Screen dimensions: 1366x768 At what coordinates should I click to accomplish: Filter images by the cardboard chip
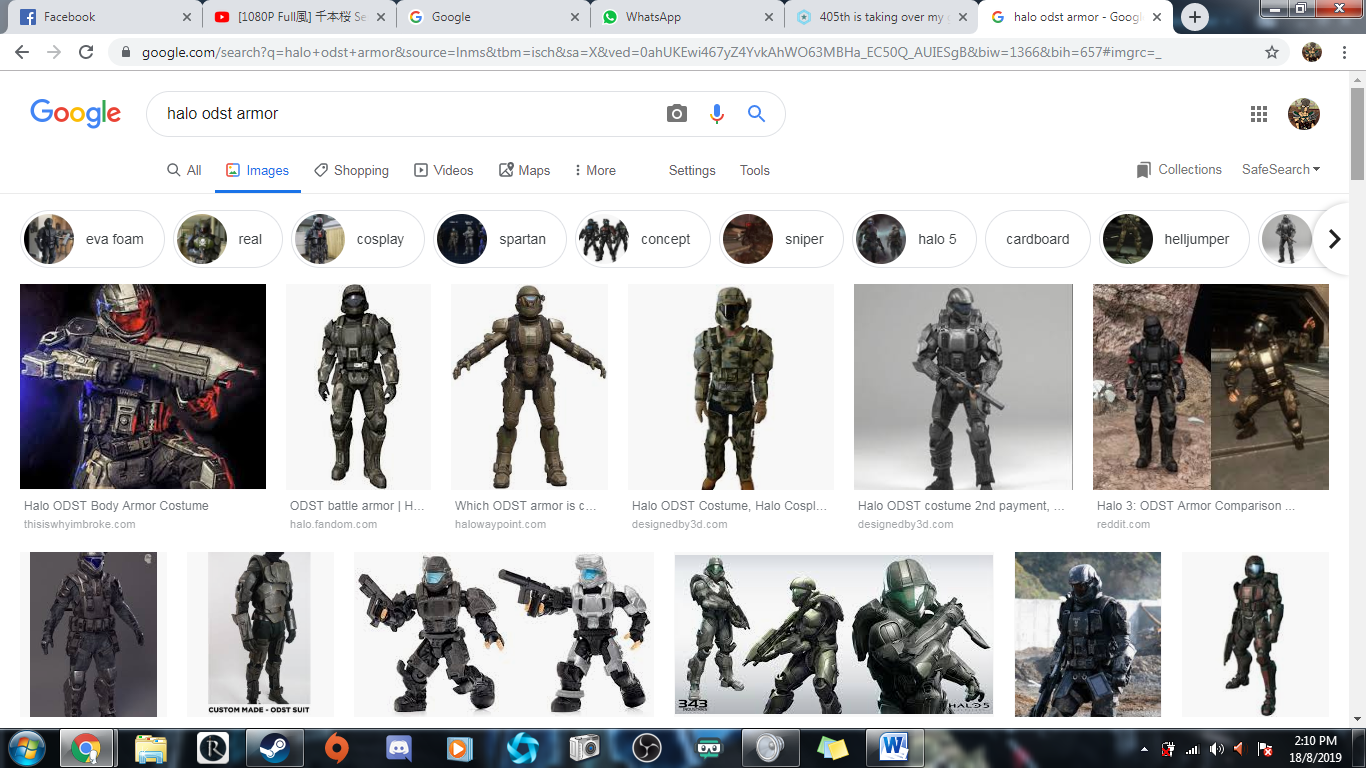tap(1038, 239)
